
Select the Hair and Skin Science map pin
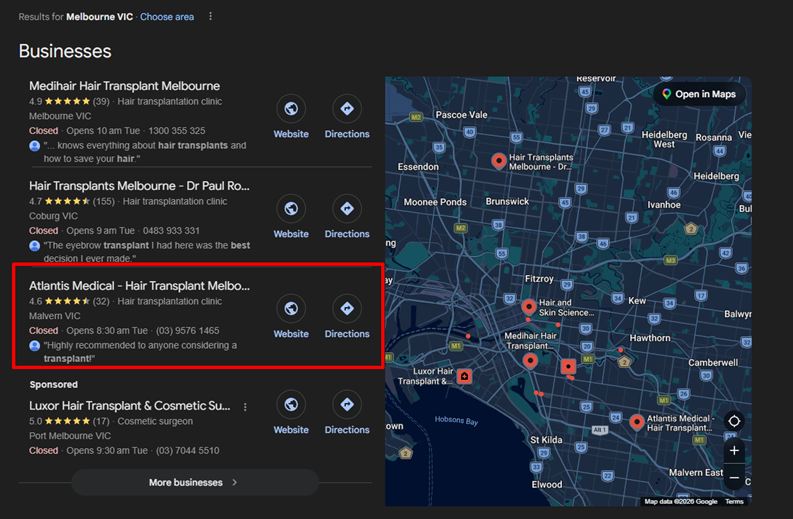(x=528, y=307)
